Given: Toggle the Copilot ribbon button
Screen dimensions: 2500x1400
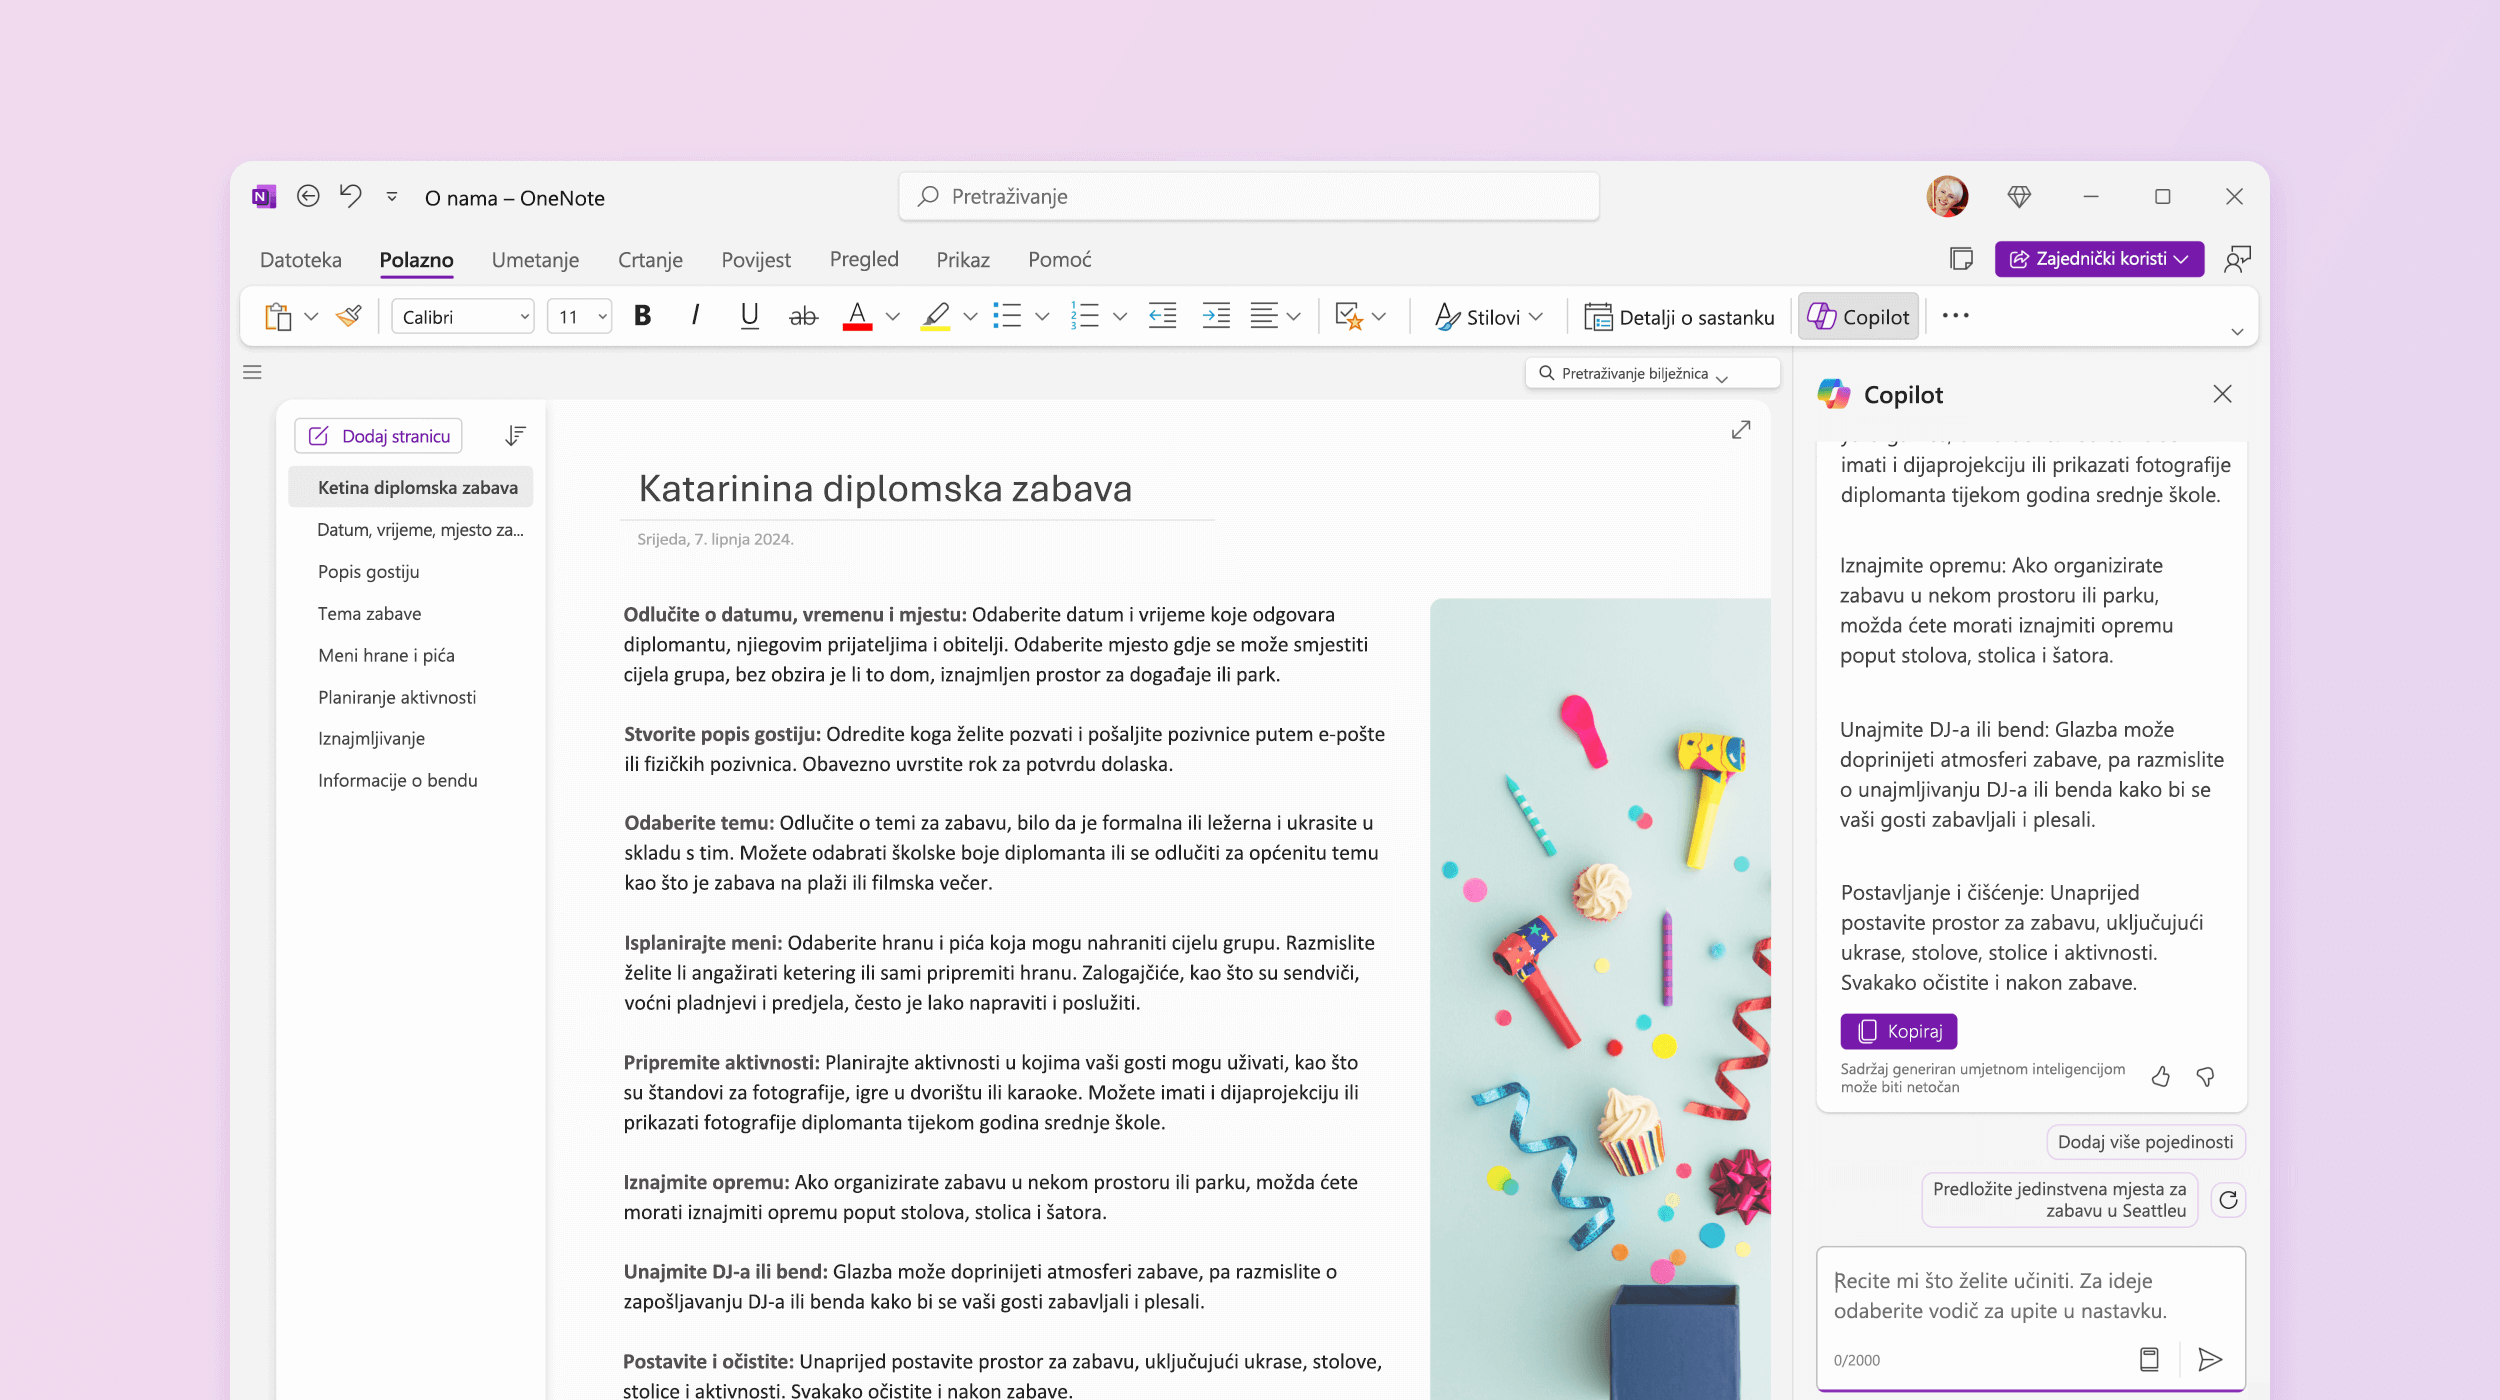Looking at the screenshot, I should (x=1859, y=317).
